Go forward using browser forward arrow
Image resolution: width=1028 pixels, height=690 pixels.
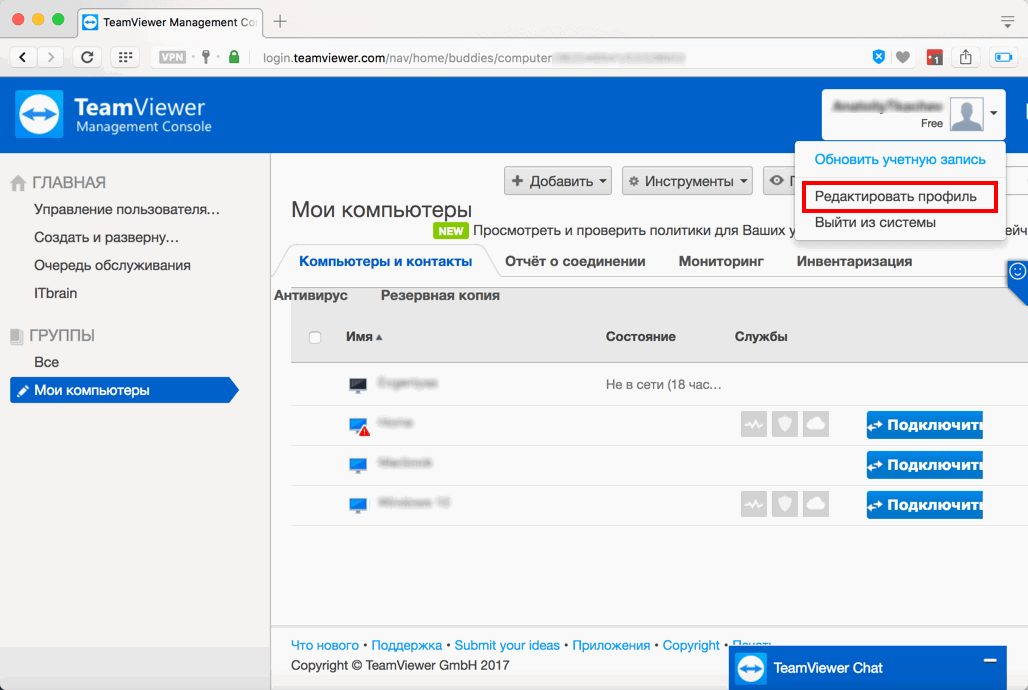(50, 57)
